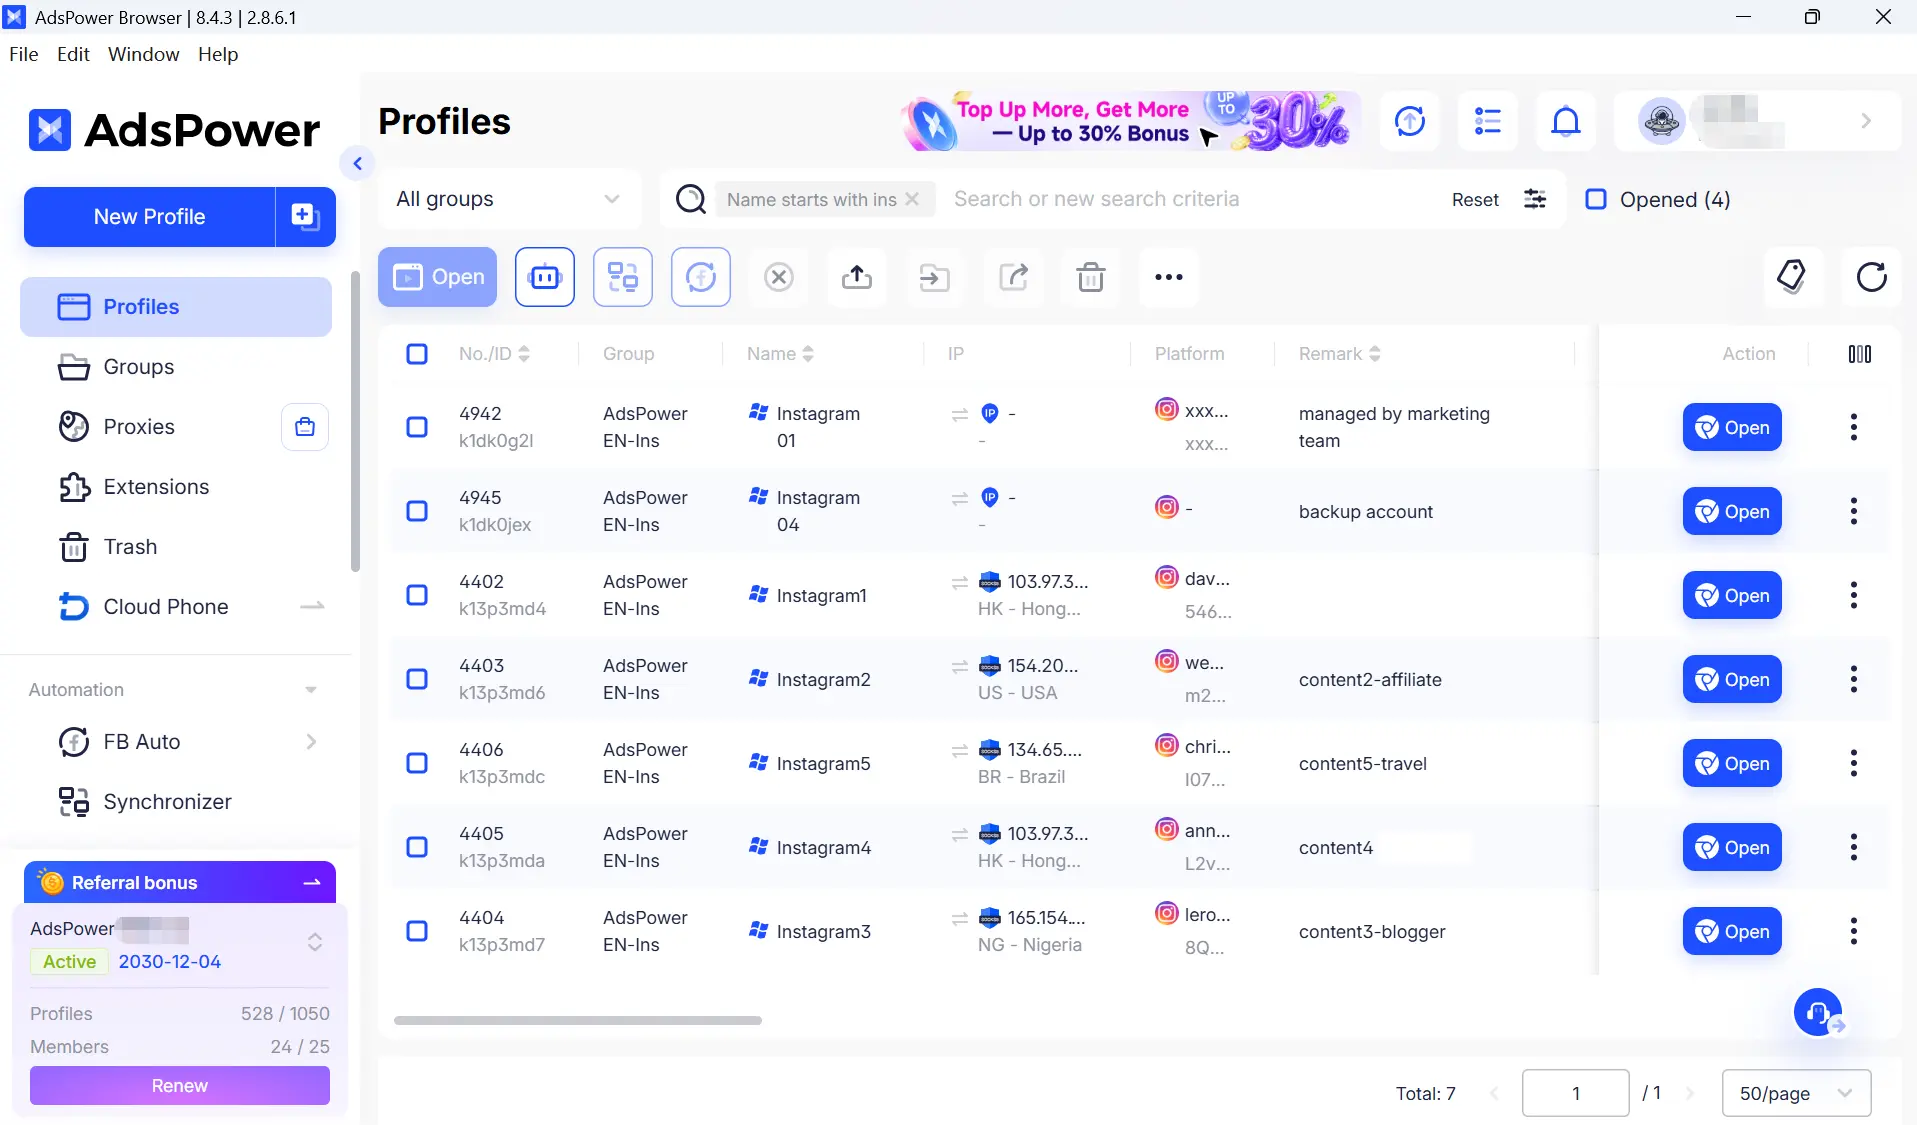Open the Window menu
This screenshot has height=1125, width=1917.
tap(144, 54)
